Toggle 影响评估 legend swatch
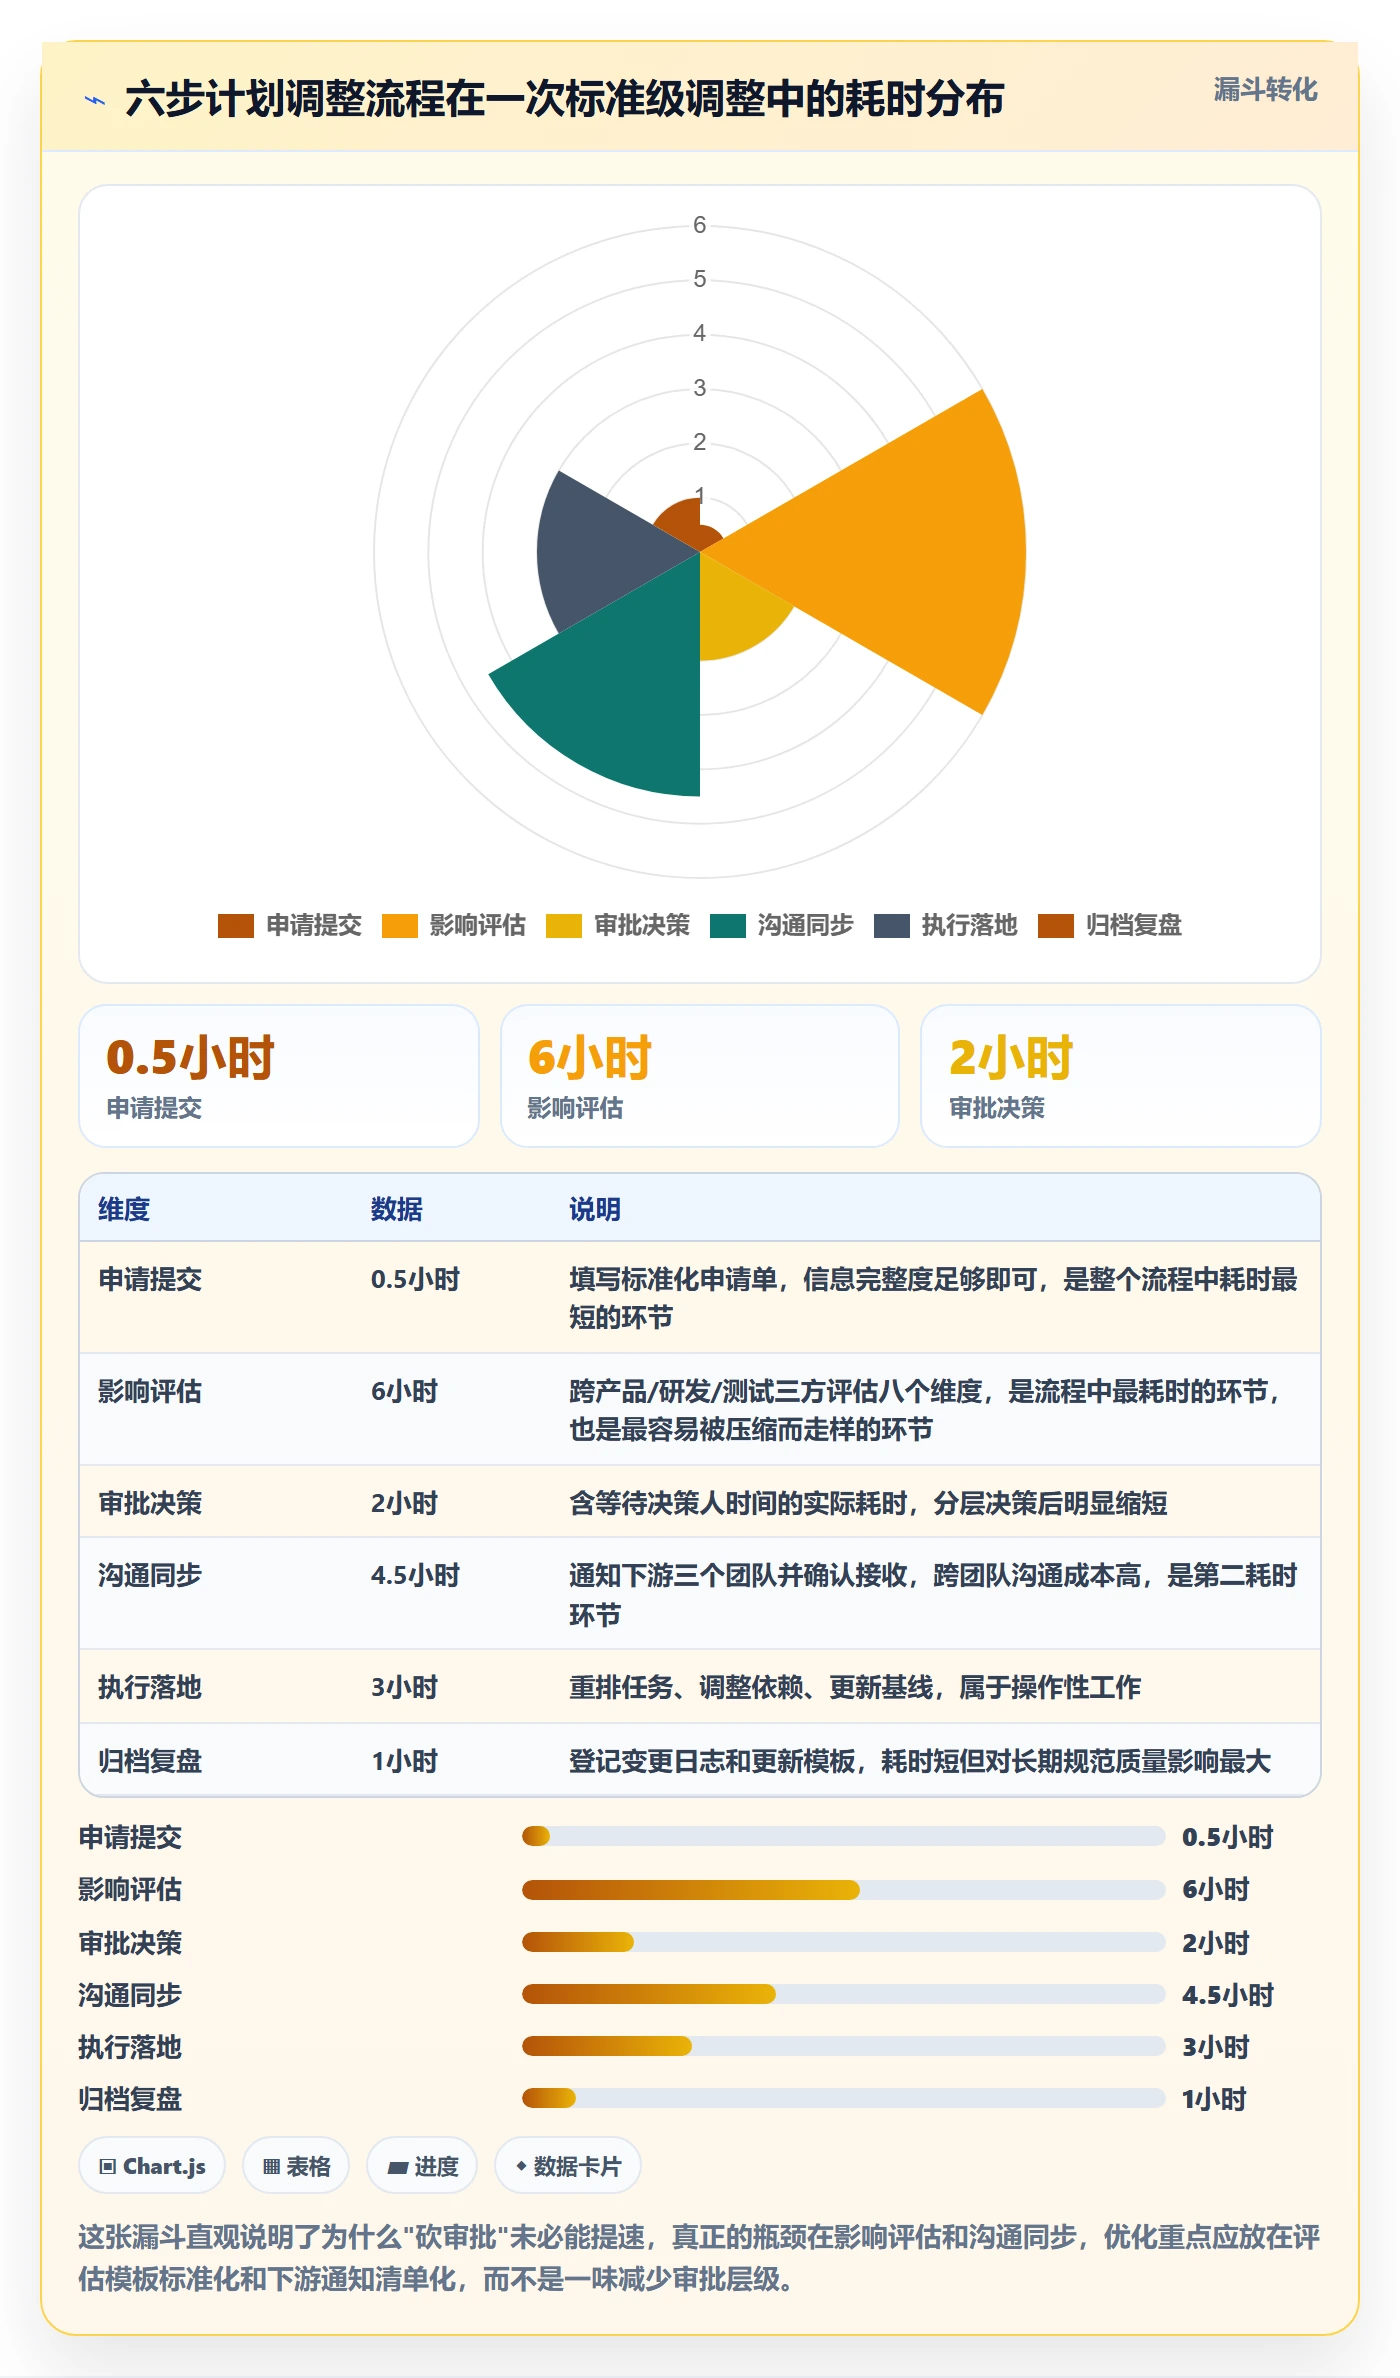 click(400, 926)
